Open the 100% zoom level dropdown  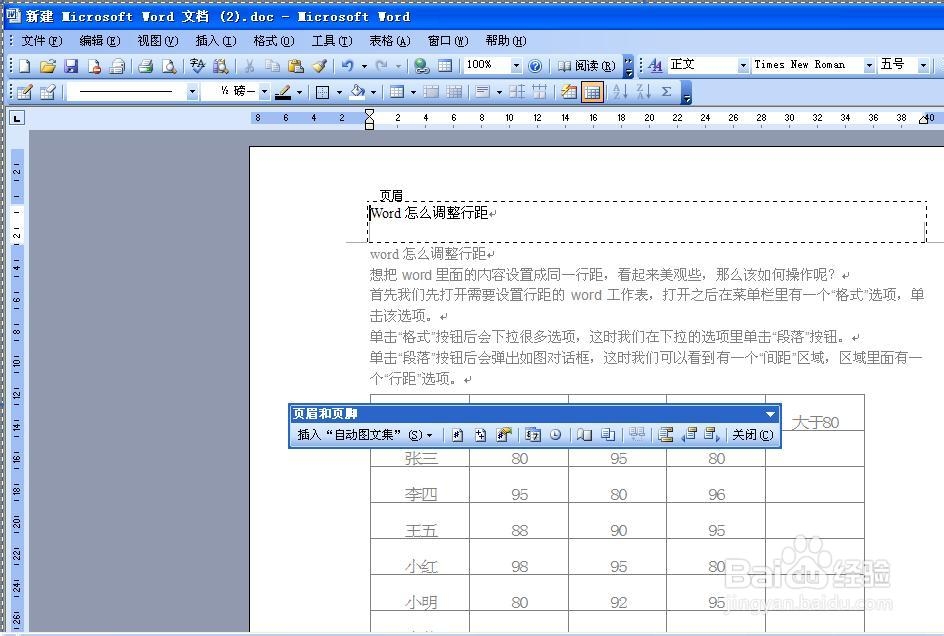point(516,65)
